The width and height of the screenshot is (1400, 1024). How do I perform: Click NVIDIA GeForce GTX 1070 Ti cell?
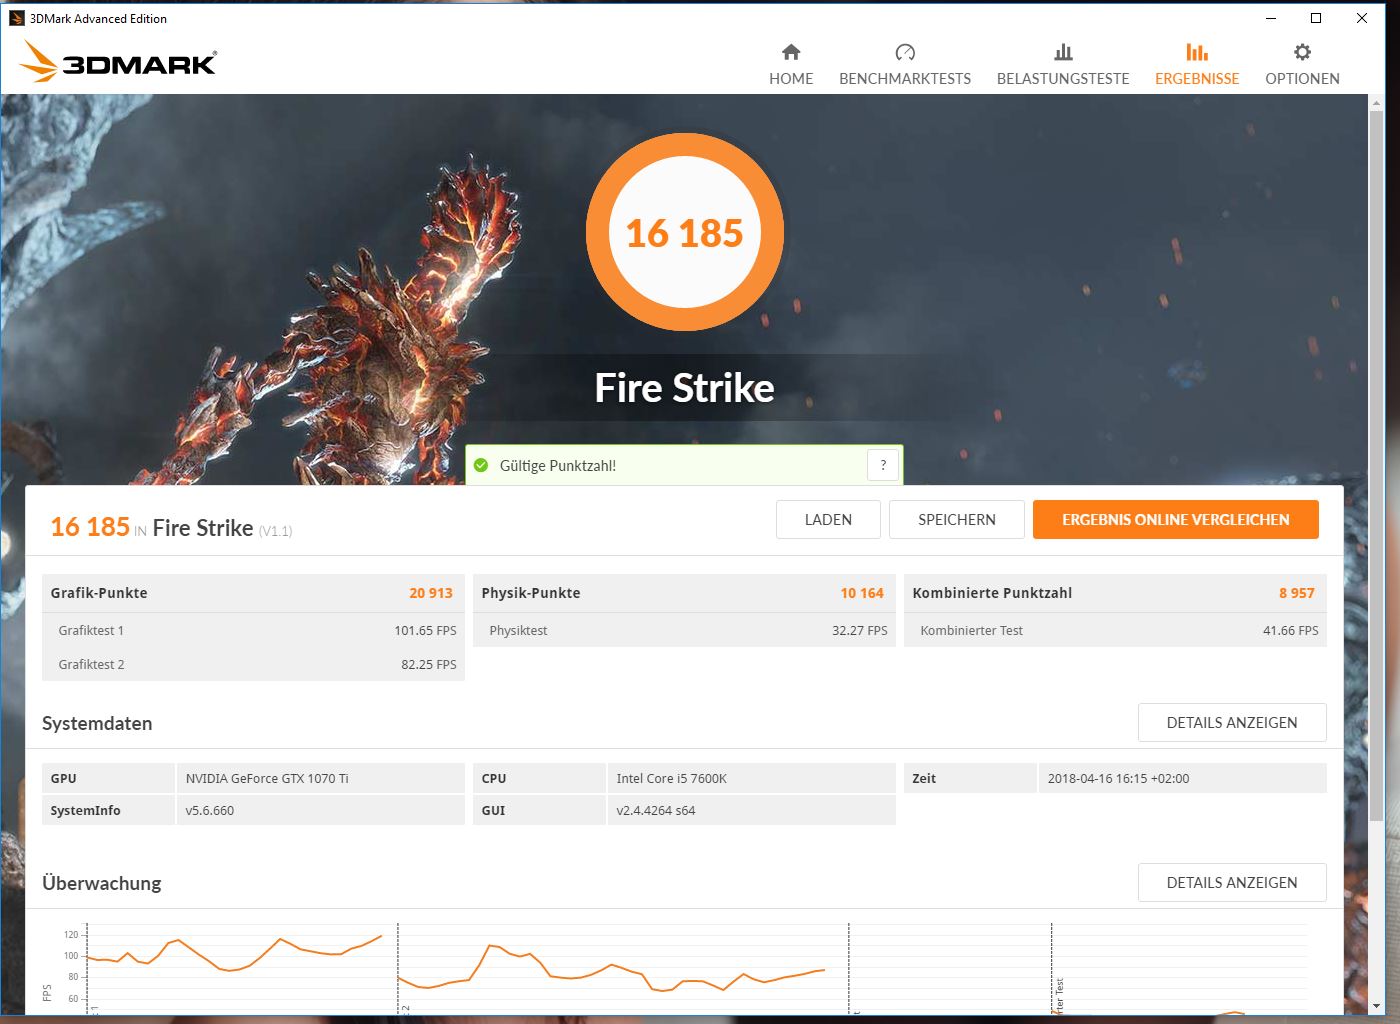click(x=320, y=778)
